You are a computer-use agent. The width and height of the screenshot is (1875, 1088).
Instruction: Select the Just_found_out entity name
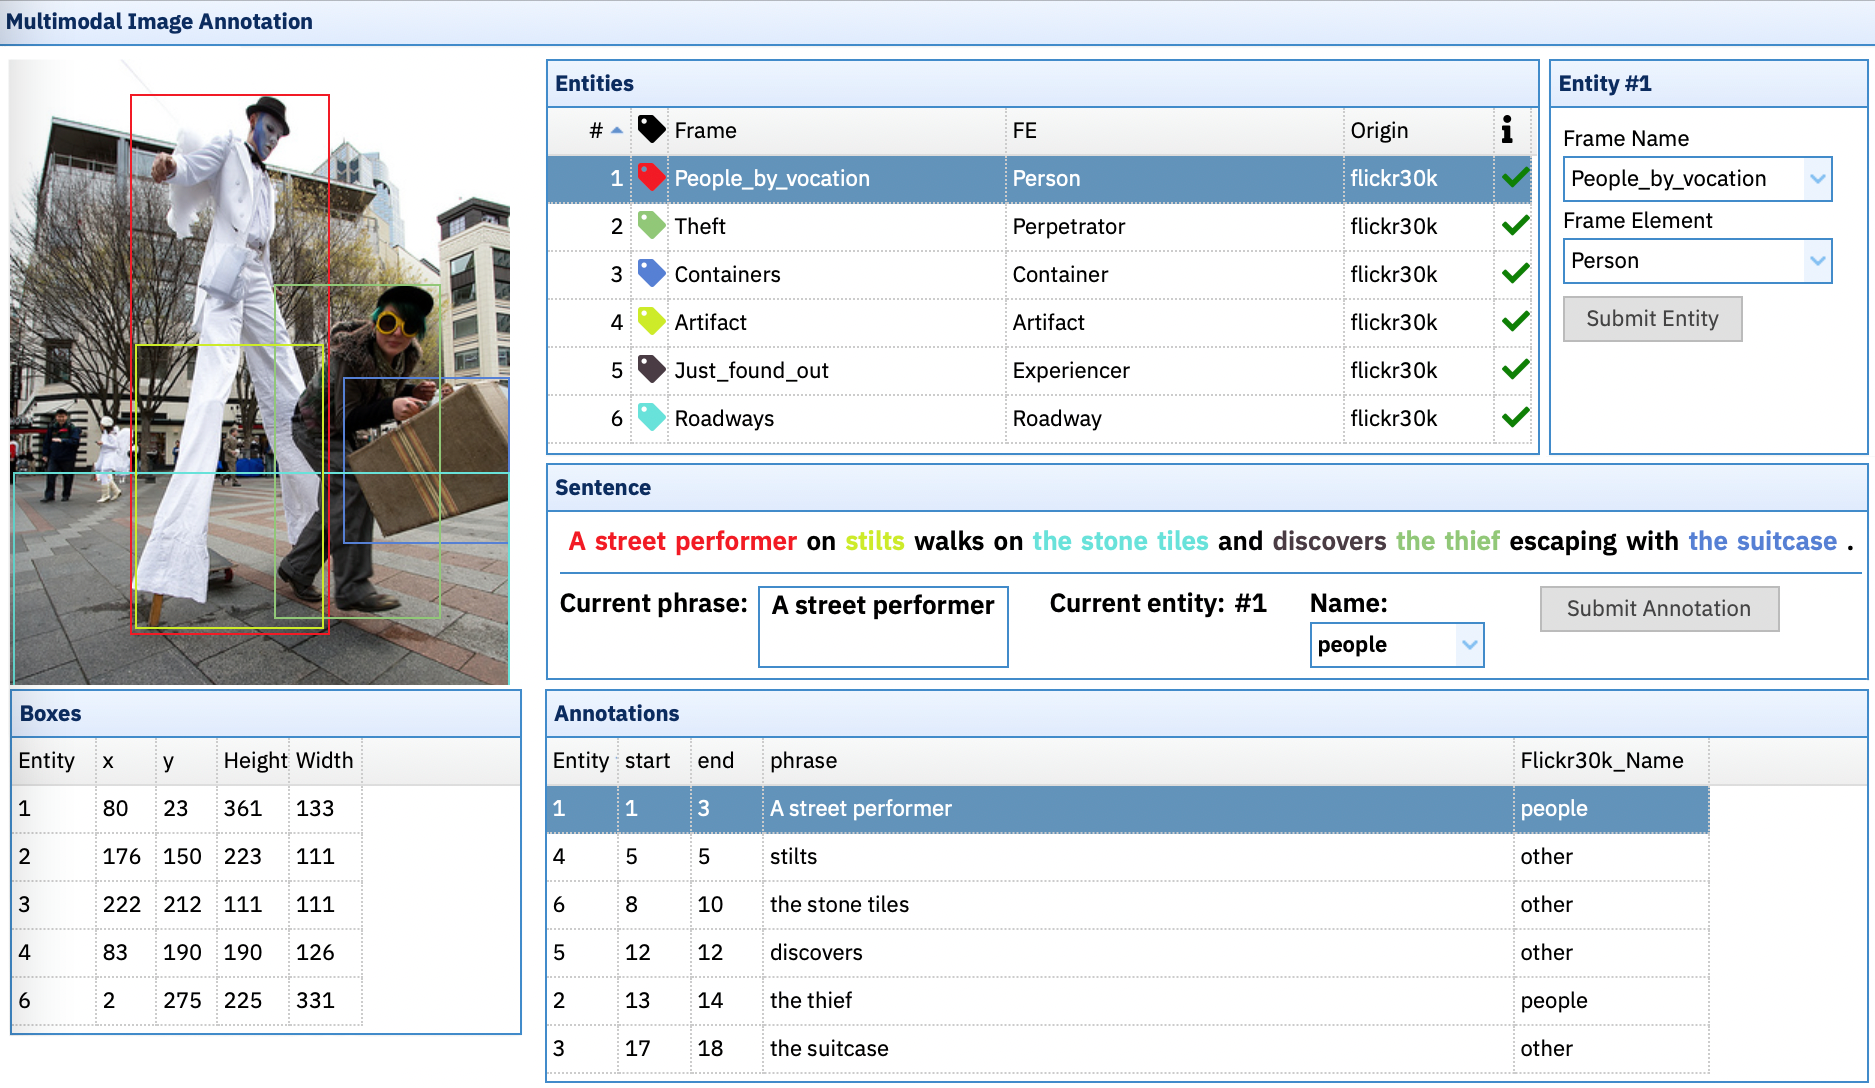click(751, 370)
